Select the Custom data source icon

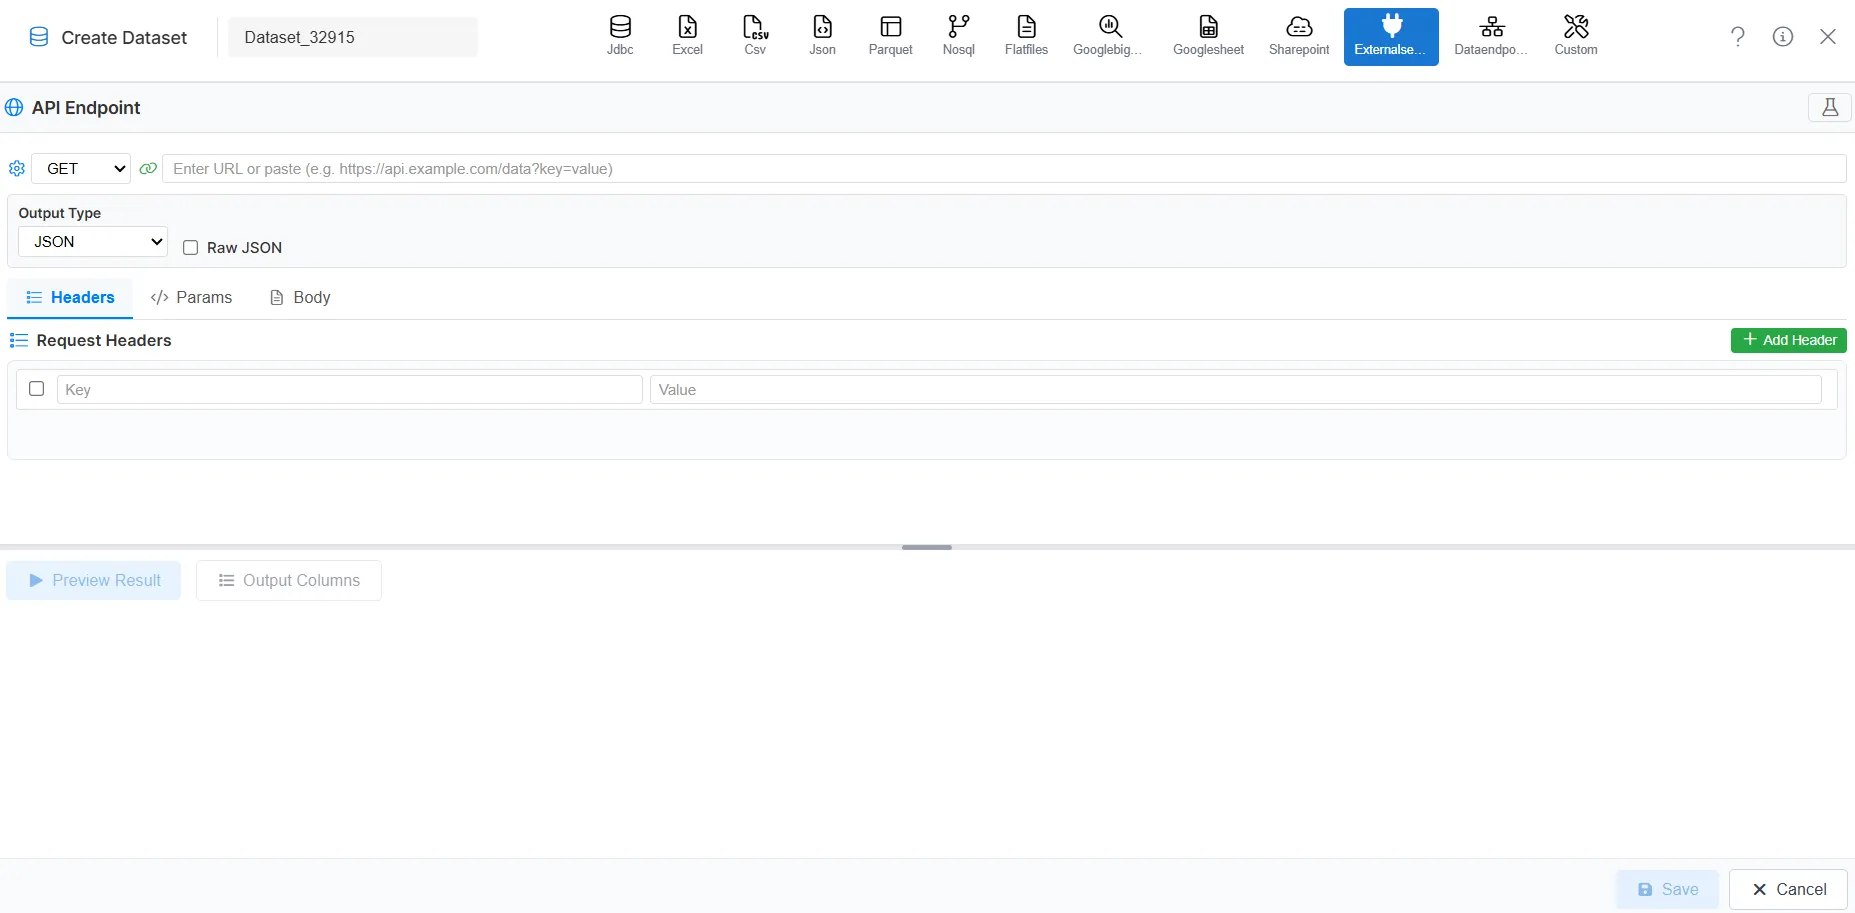[x=1575, y=36]
